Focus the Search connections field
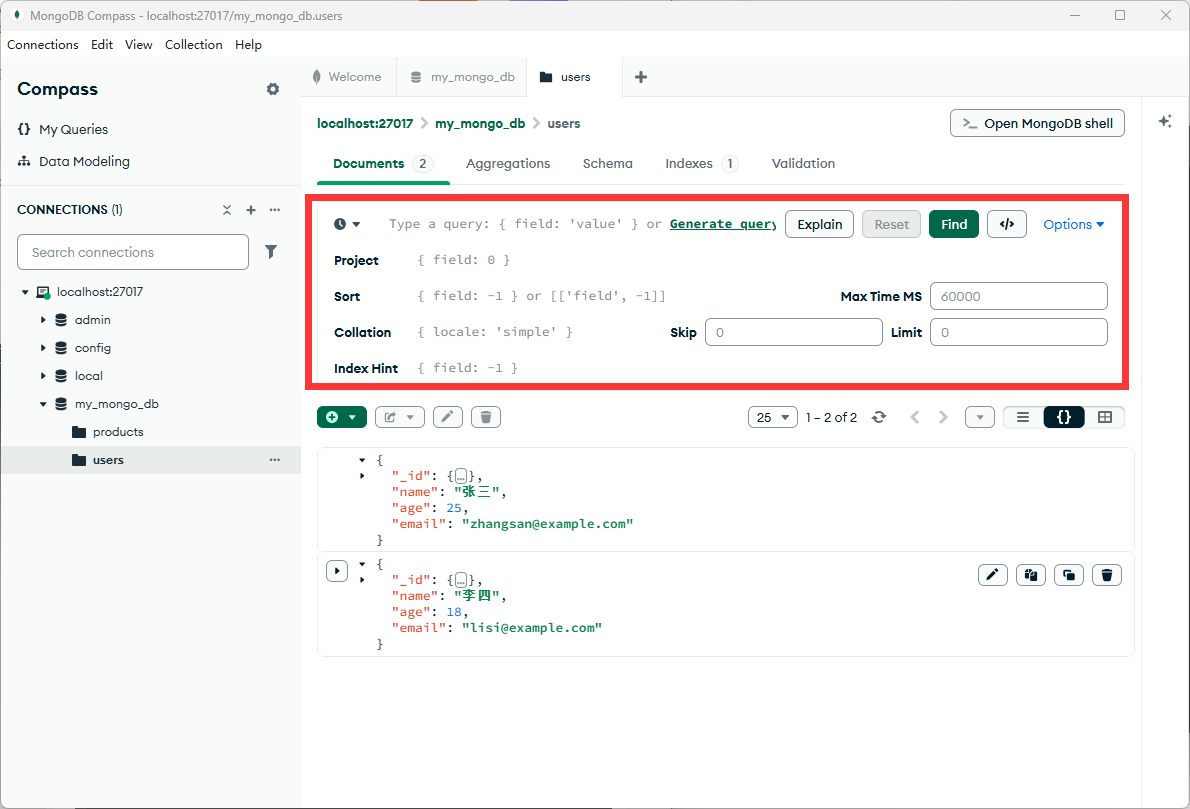 (133, 252)
